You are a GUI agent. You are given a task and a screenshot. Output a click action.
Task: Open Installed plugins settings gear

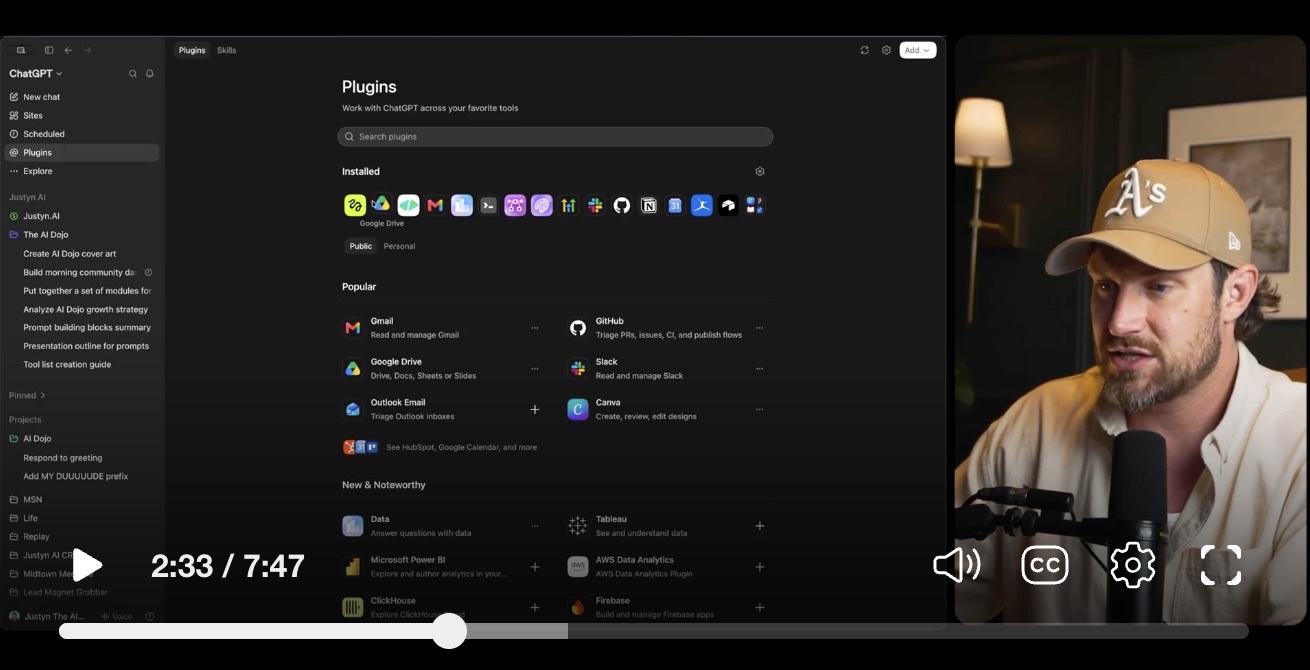click(x=760, y=172)
